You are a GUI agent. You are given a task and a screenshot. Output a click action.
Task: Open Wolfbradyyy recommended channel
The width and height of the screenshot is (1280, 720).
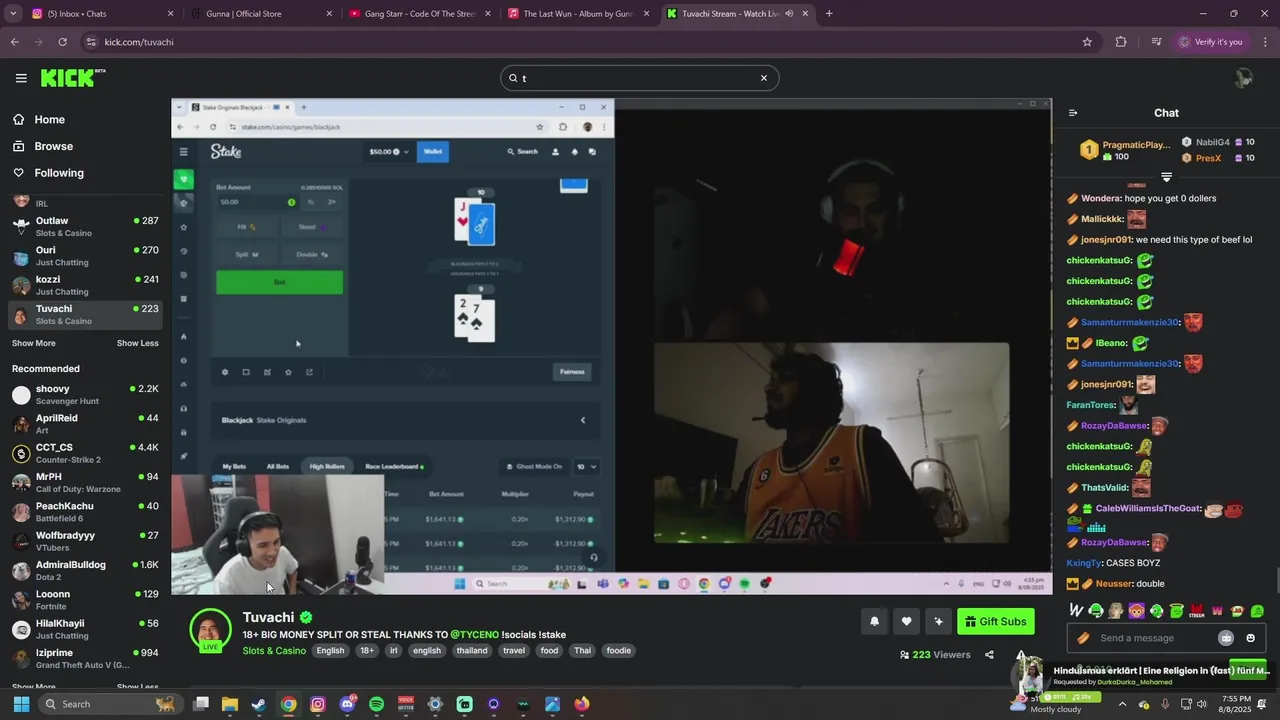point(85,541)
